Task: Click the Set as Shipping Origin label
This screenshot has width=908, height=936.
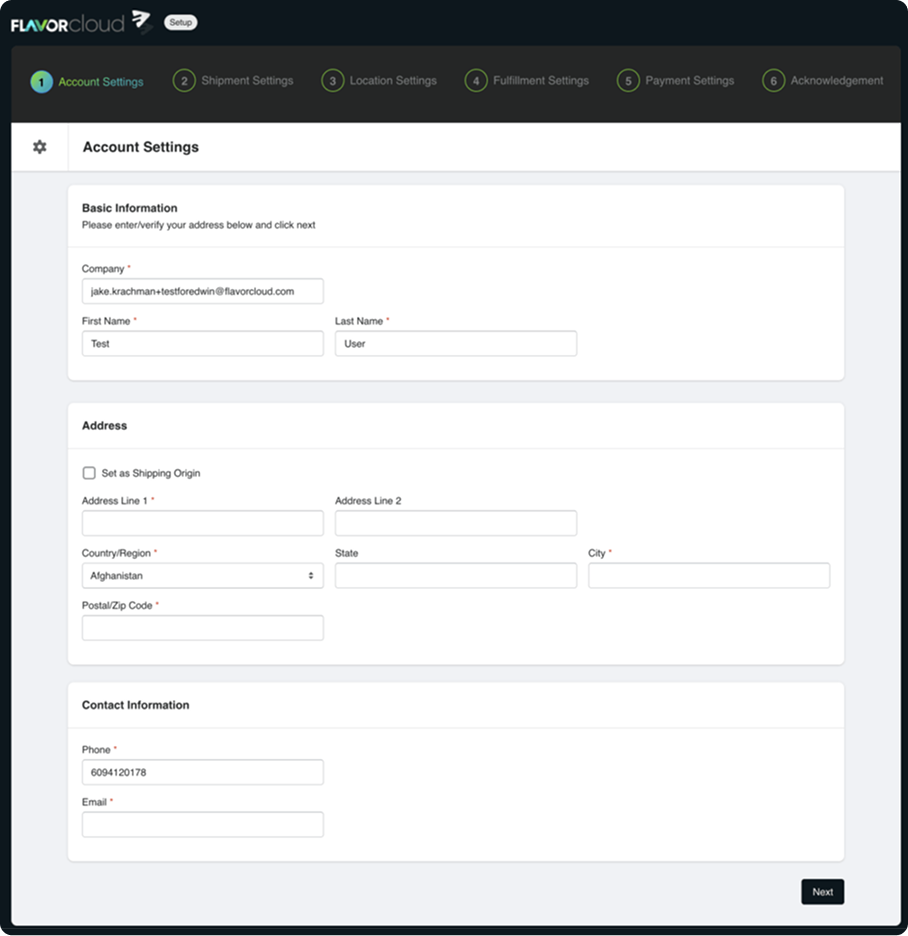Action: coord(151,473)
